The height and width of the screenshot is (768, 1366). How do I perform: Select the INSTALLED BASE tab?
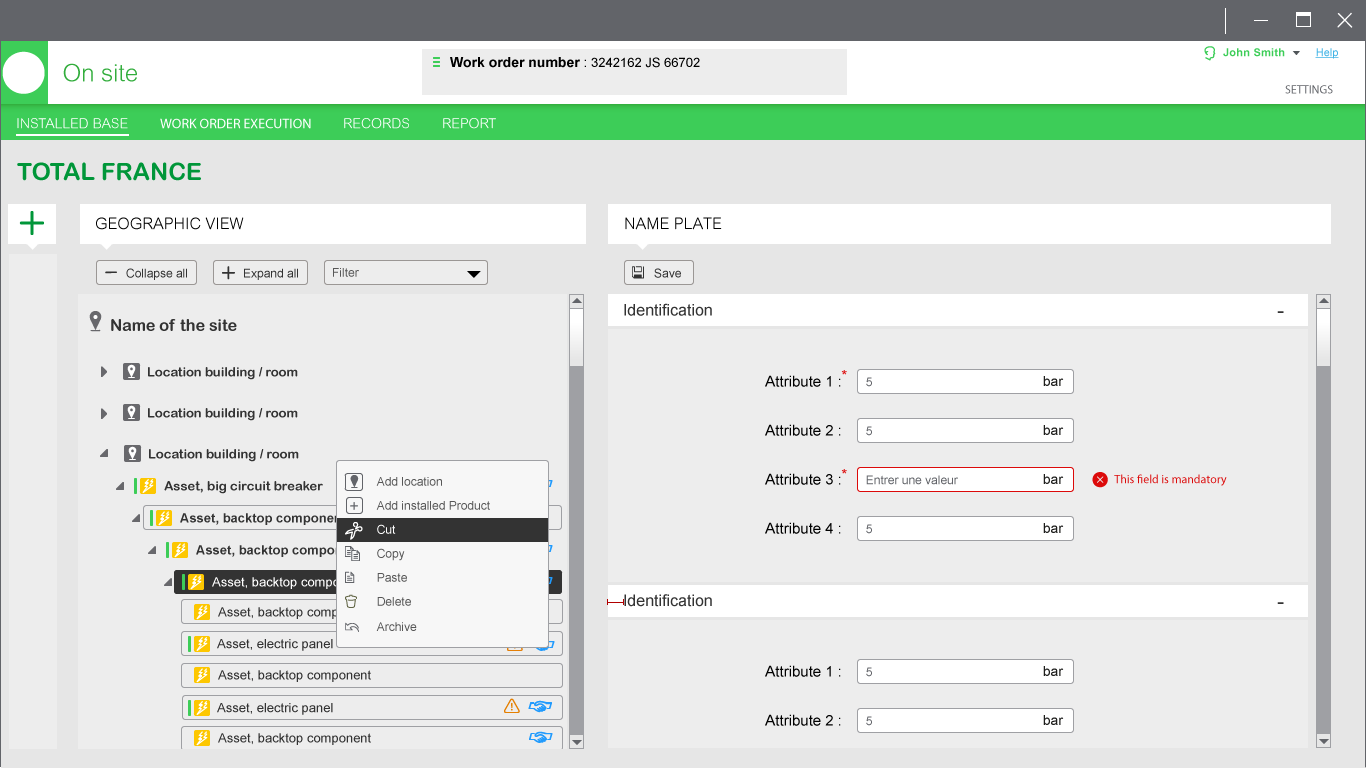[x=72, y=124]
